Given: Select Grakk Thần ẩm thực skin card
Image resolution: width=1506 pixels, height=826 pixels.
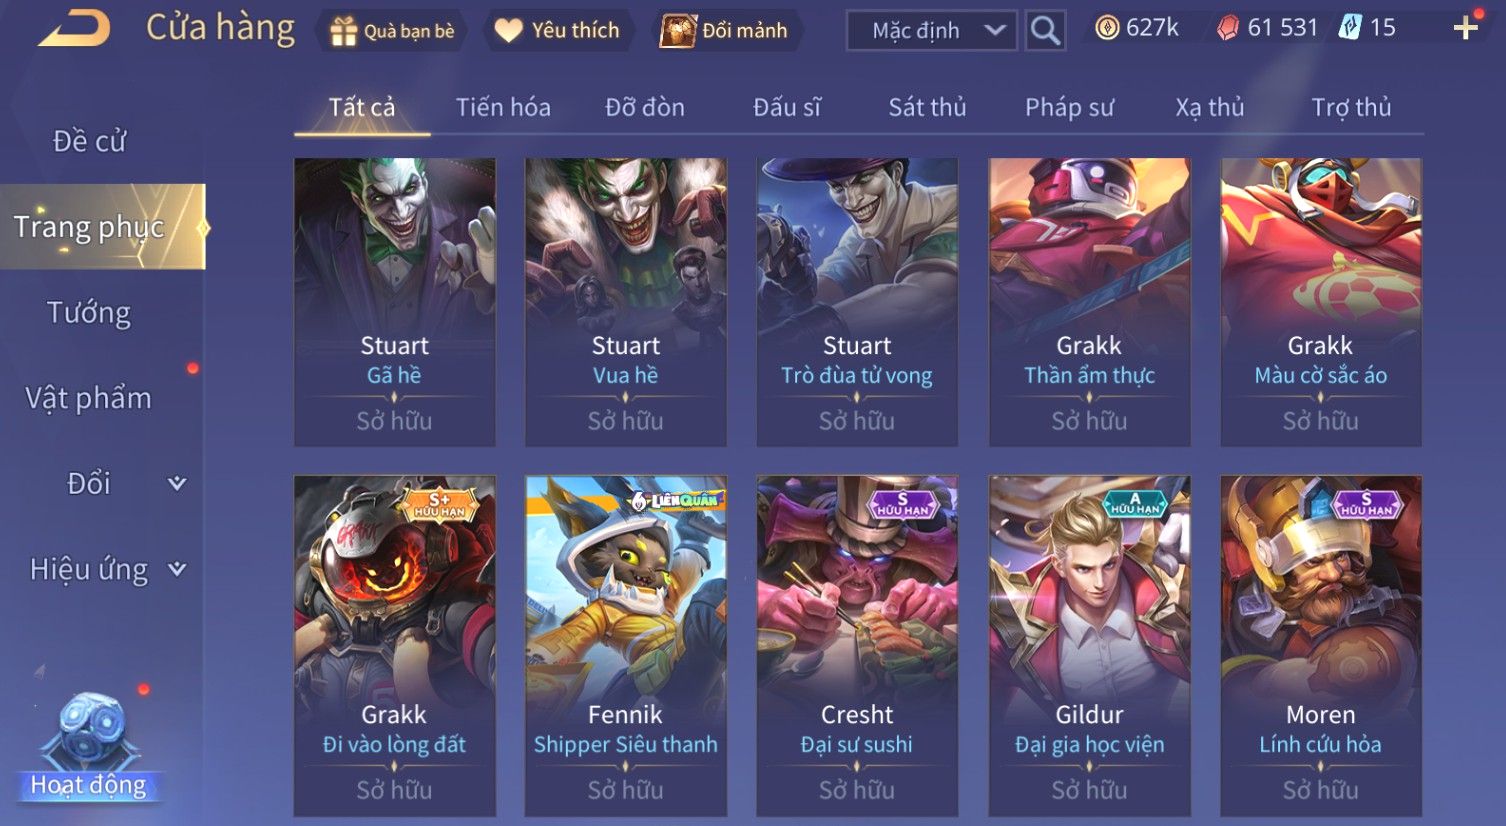Looking at the screenshot, I should click(x=1089, y=302).
